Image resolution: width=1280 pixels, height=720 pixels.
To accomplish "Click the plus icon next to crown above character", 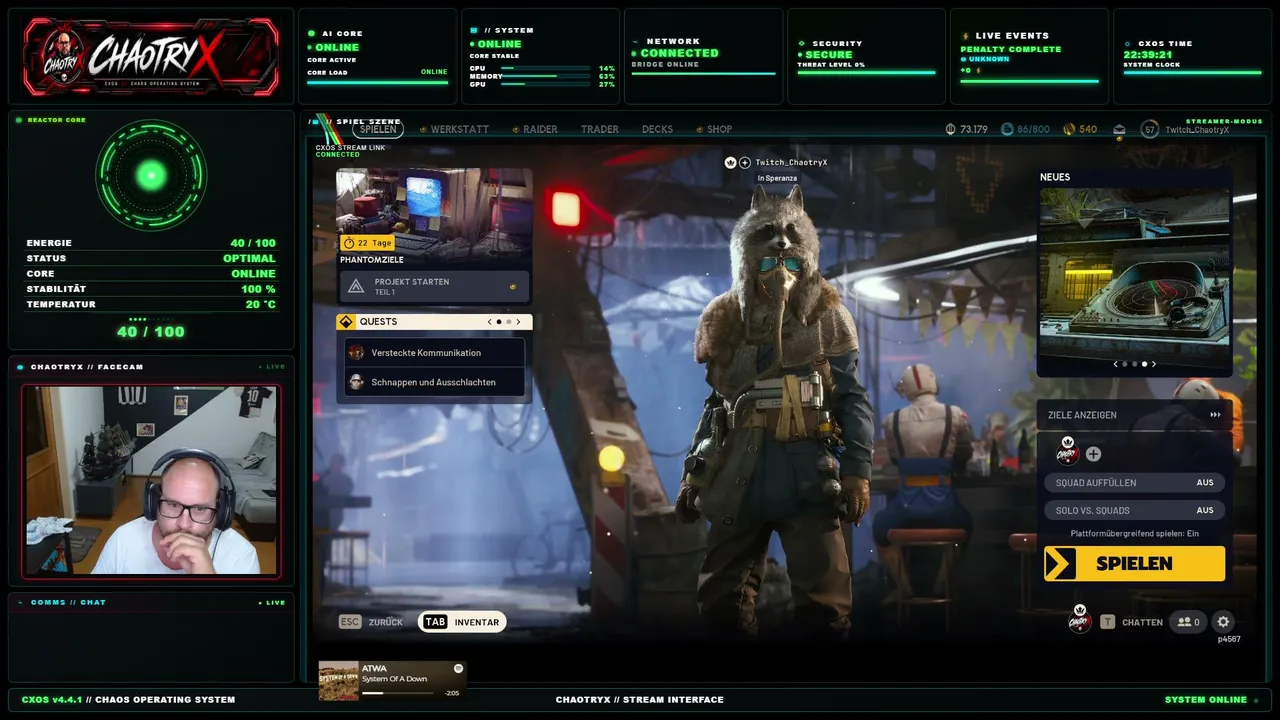I will [745, 162].
